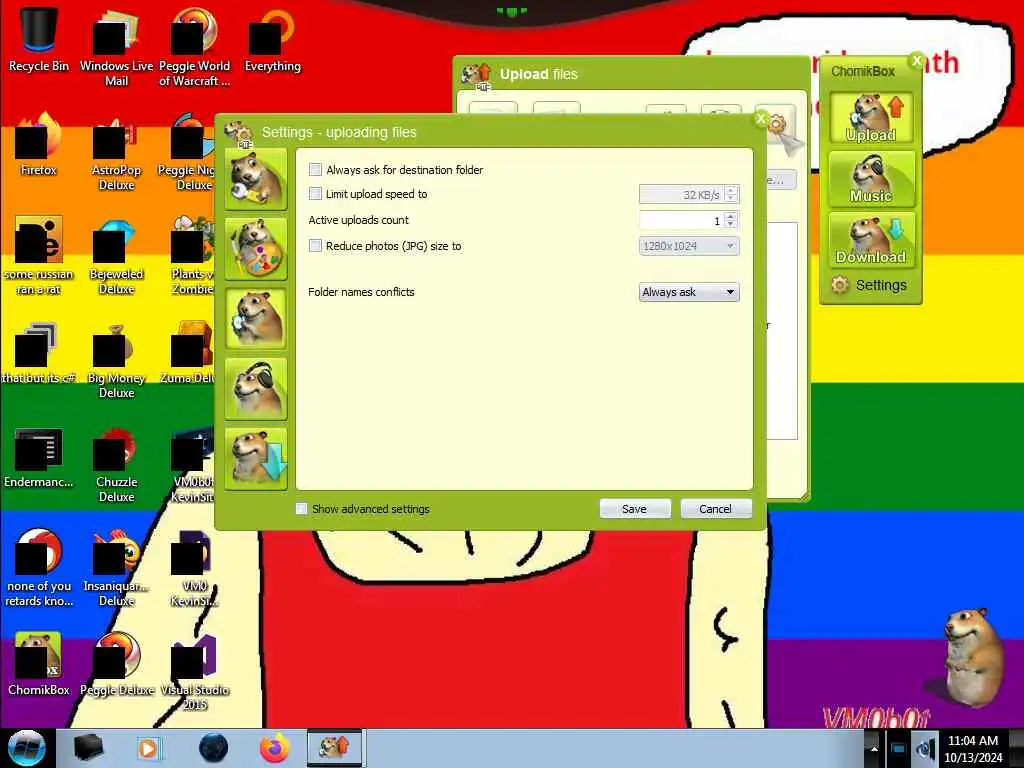Open the hamster tab below the palette tab

pyautogui.click(x=256, y=319)
